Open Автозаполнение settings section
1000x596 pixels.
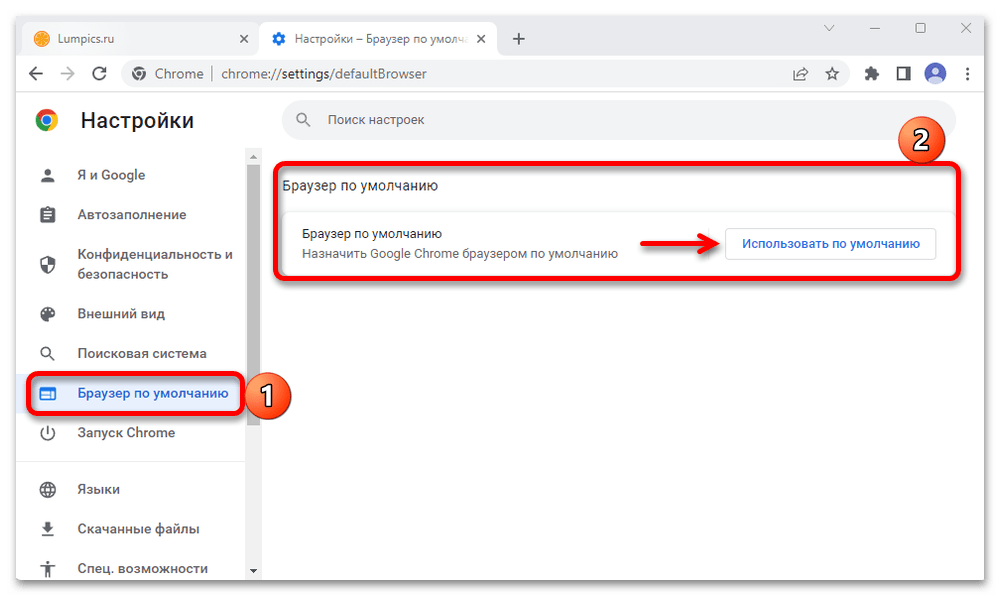click(x=132, y=215)
